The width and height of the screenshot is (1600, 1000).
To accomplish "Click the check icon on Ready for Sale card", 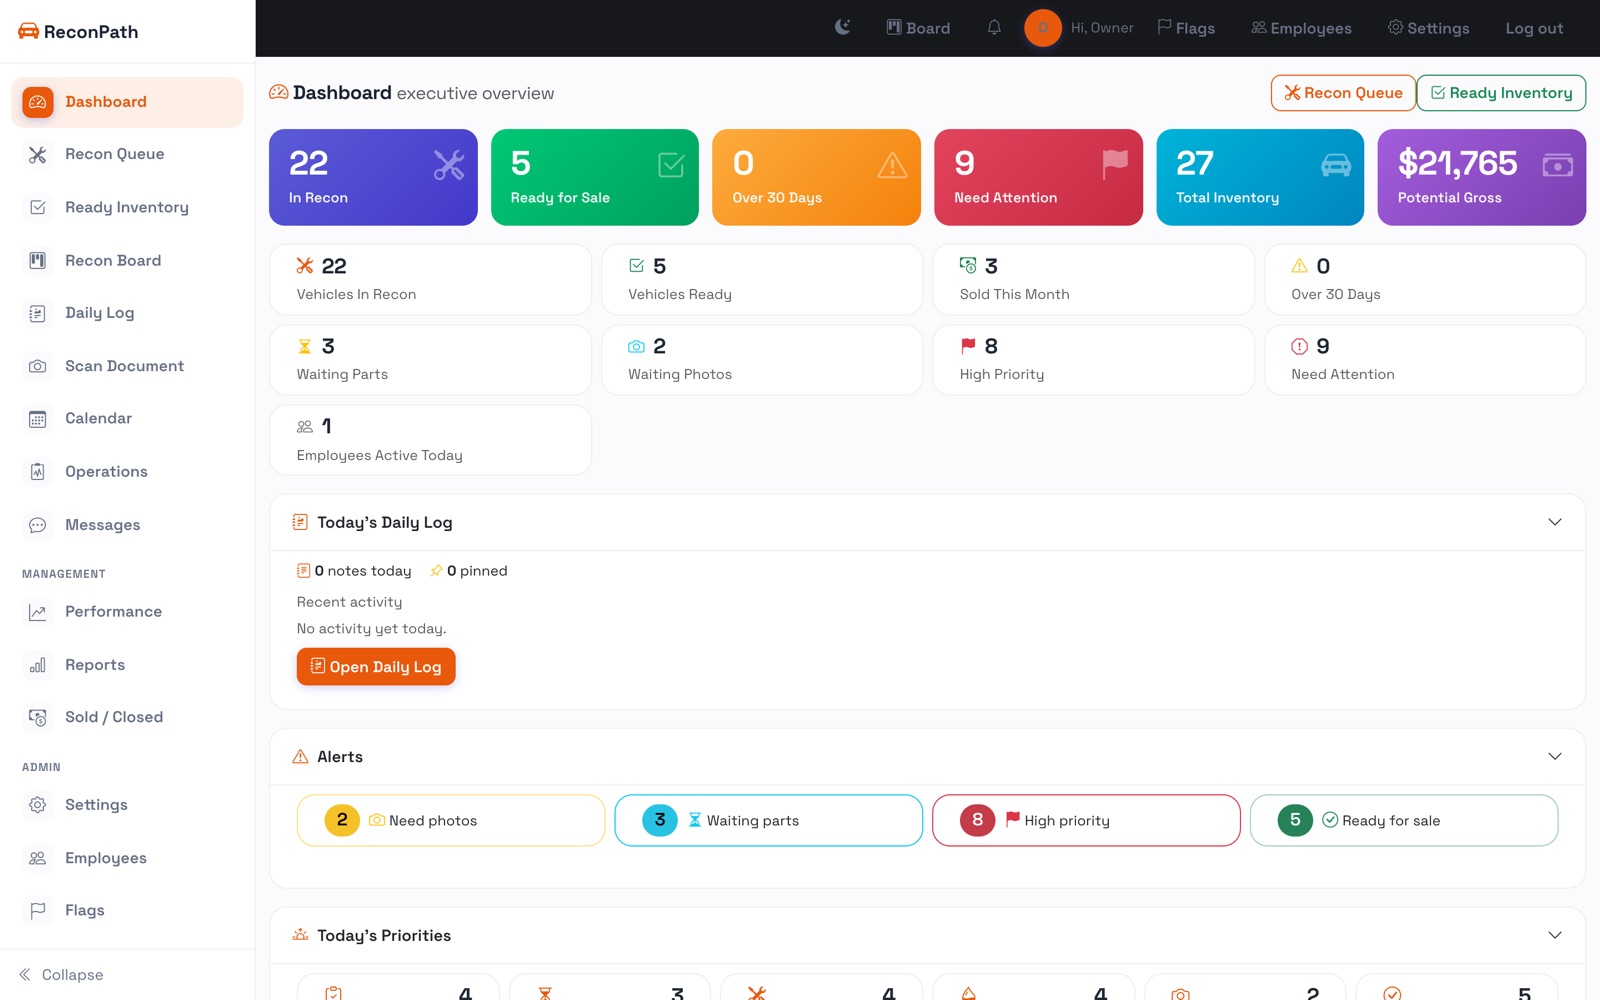I will [671, 165].
